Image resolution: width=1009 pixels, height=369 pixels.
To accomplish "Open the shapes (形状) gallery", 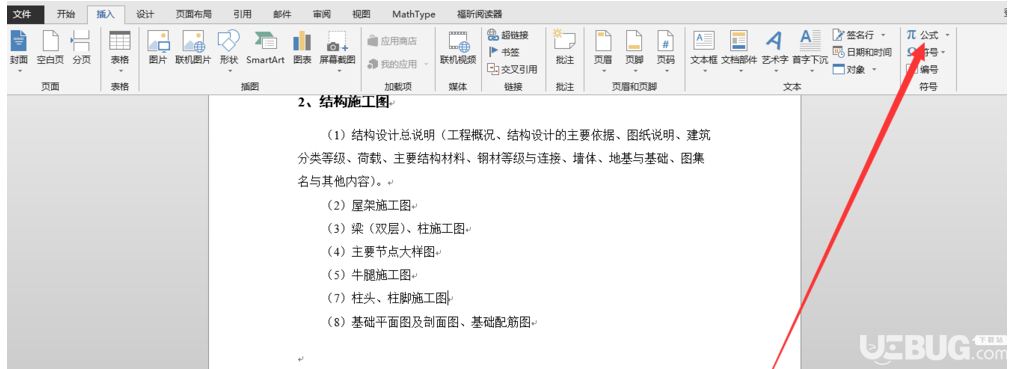I will 228,50.
